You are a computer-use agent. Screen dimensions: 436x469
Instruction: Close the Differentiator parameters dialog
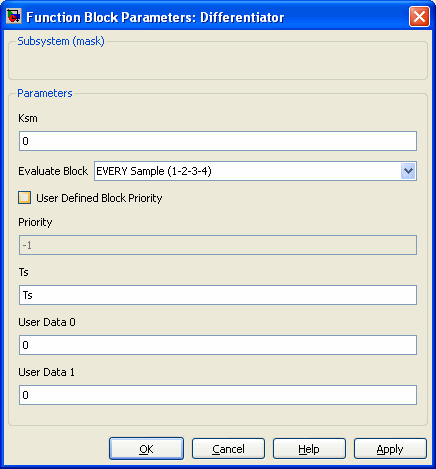click(419, 17)
